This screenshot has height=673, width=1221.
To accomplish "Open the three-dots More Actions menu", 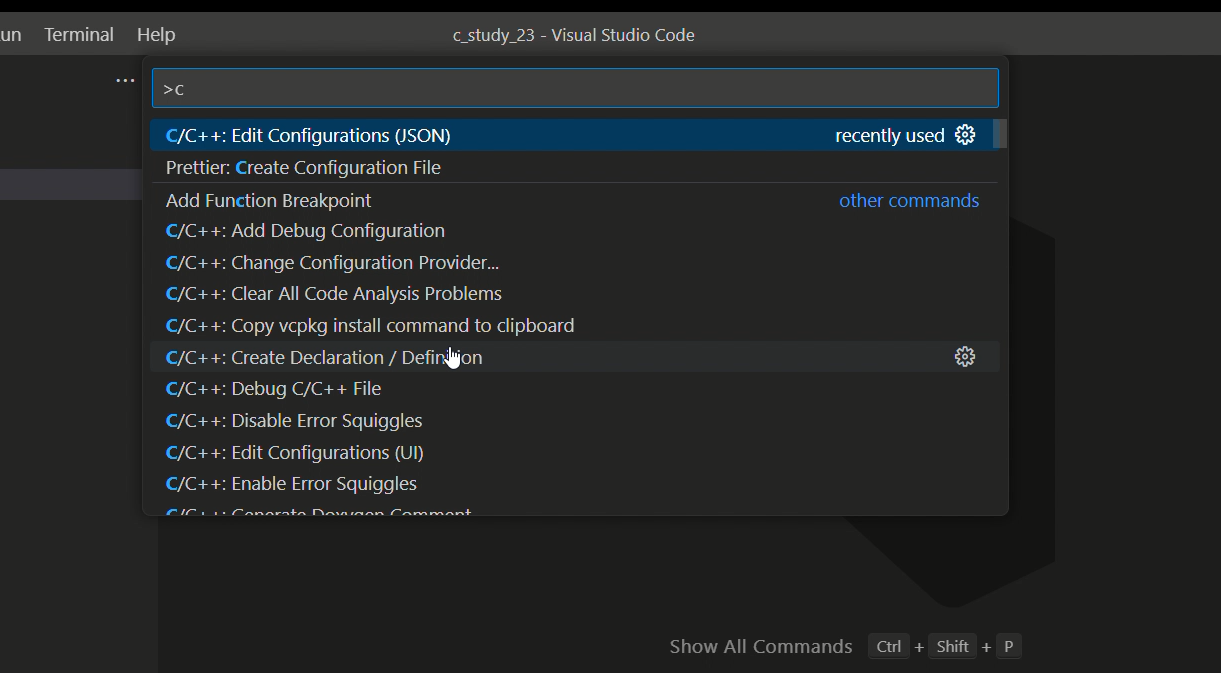I will 124,81.
